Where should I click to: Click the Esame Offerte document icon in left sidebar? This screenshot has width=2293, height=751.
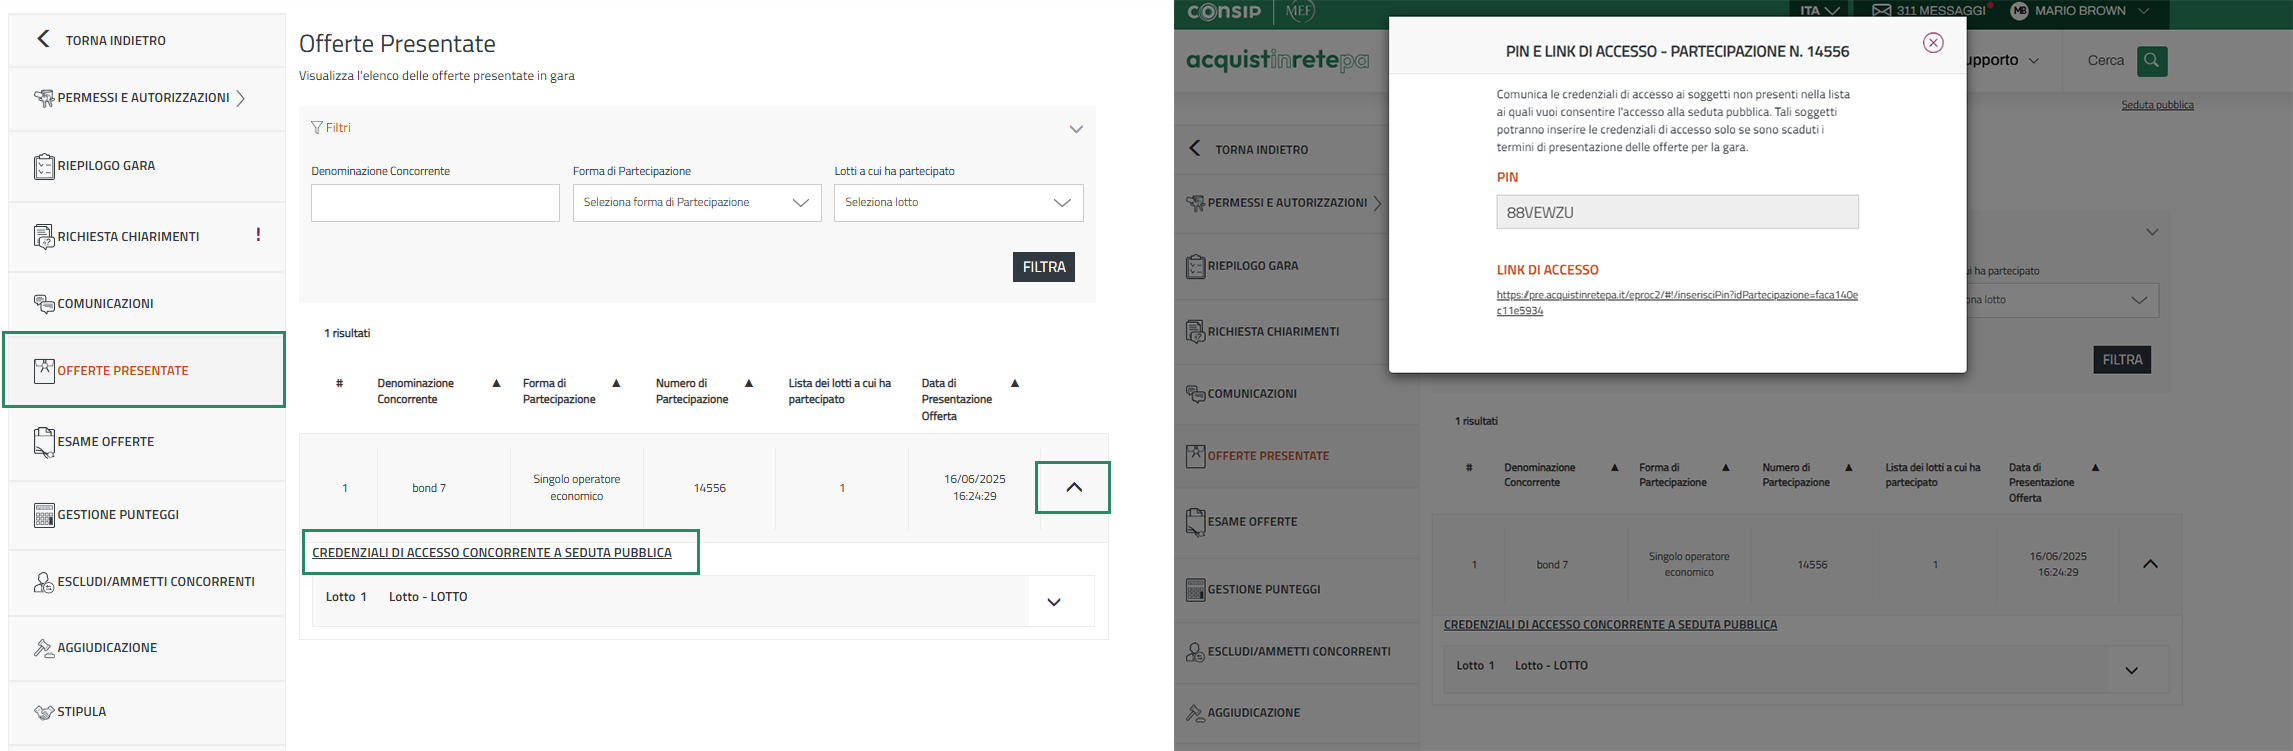point(44,441)
